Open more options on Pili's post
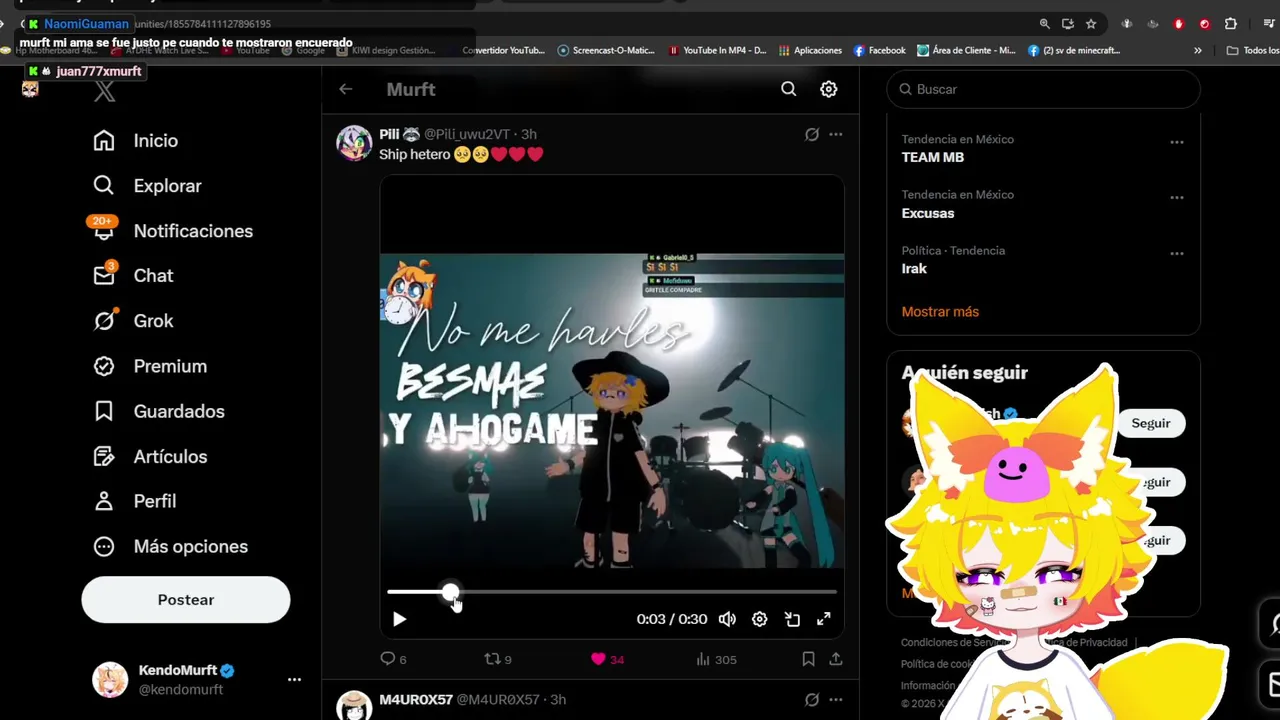 click(836, 134)
